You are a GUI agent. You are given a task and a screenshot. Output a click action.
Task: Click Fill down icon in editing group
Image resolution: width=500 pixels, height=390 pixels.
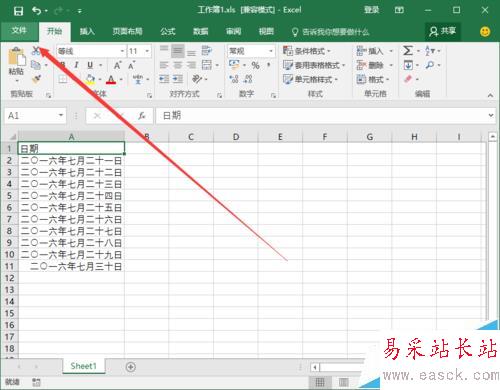pos(408,65)
